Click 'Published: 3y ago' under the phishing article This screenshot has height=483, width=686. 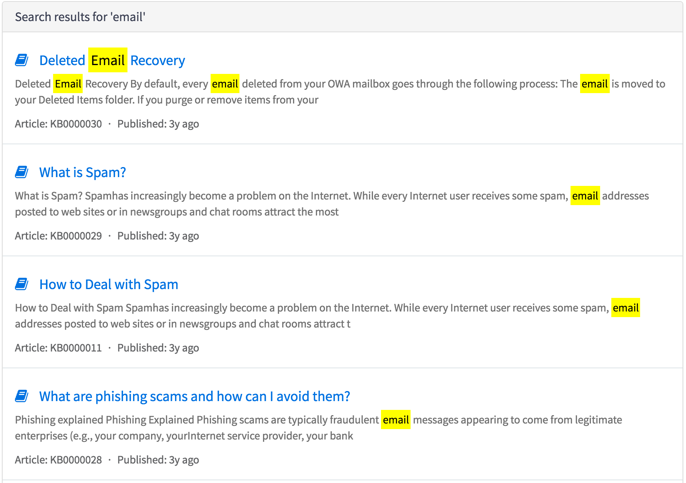point(158,460)
